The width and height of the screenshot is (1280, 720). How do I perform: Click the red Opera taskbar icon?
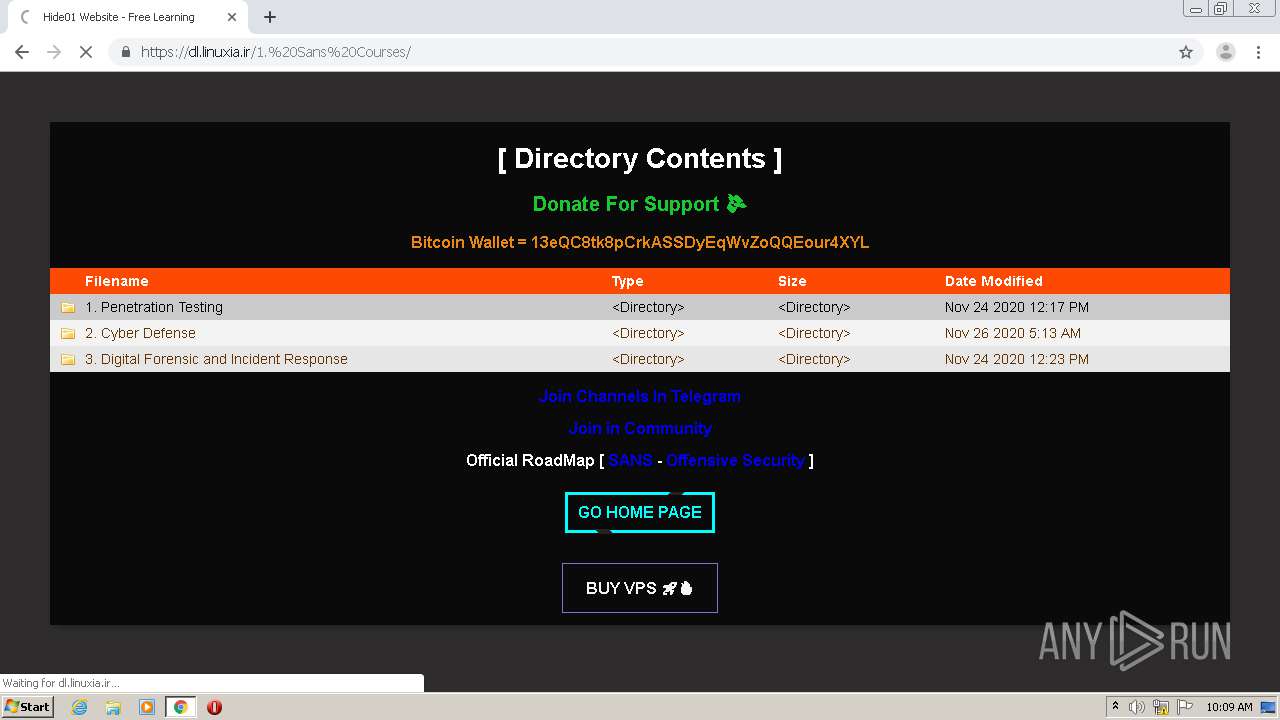point(214,707)
